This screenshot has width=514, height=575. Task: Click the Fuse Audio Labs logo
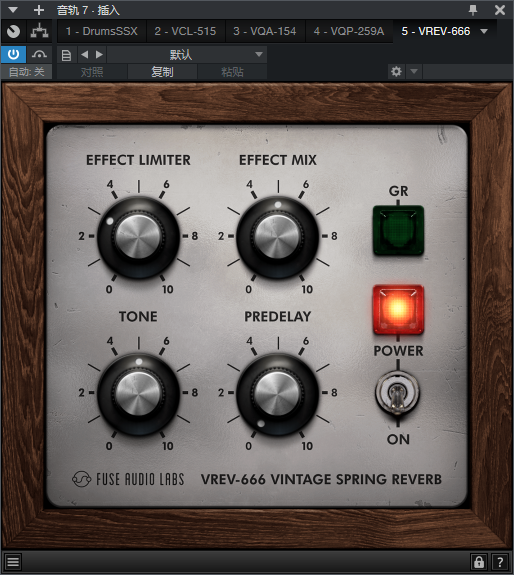pyautogui.click(x=128, y=479)
